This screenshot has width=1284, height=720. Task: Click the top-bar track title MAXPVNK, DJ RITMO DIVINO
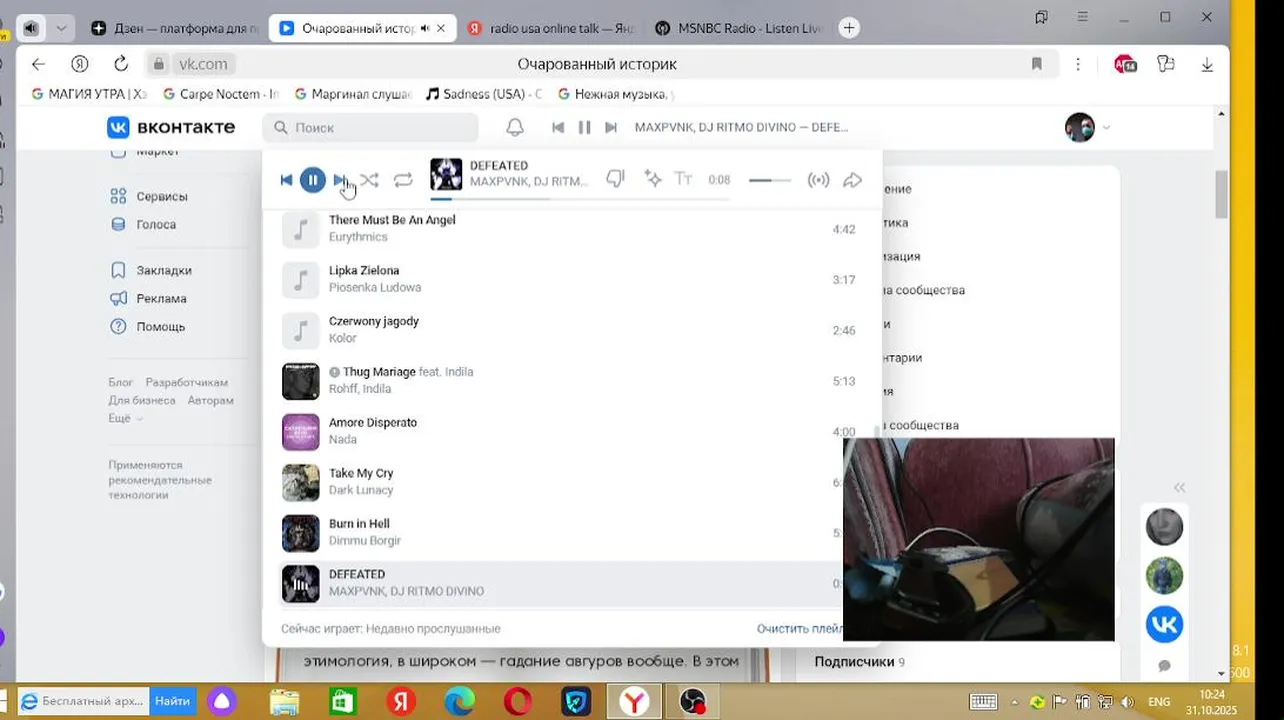tap(741, 127)
